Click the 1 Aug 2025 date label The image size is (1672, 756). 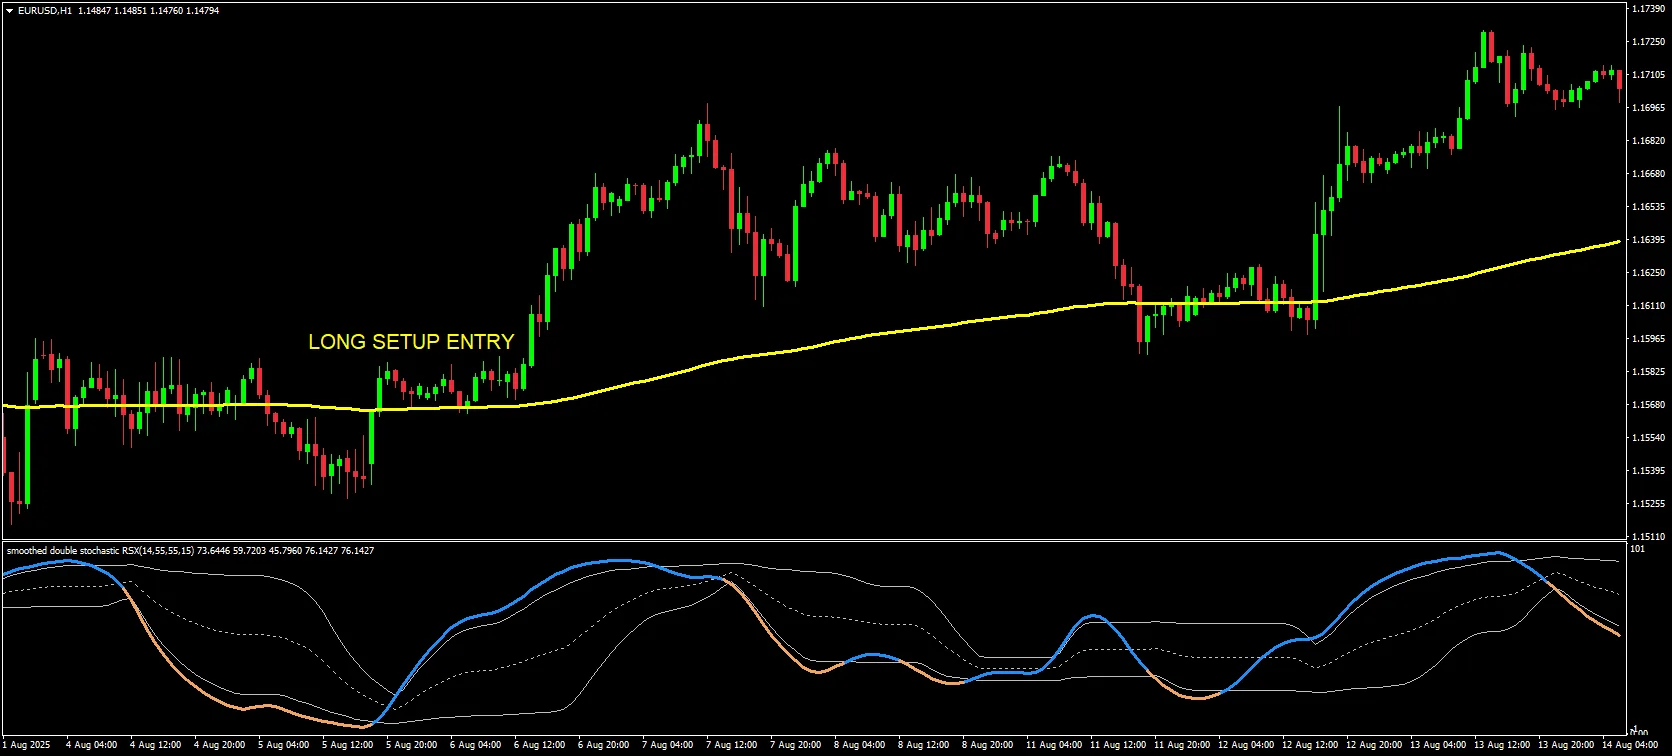27,745
